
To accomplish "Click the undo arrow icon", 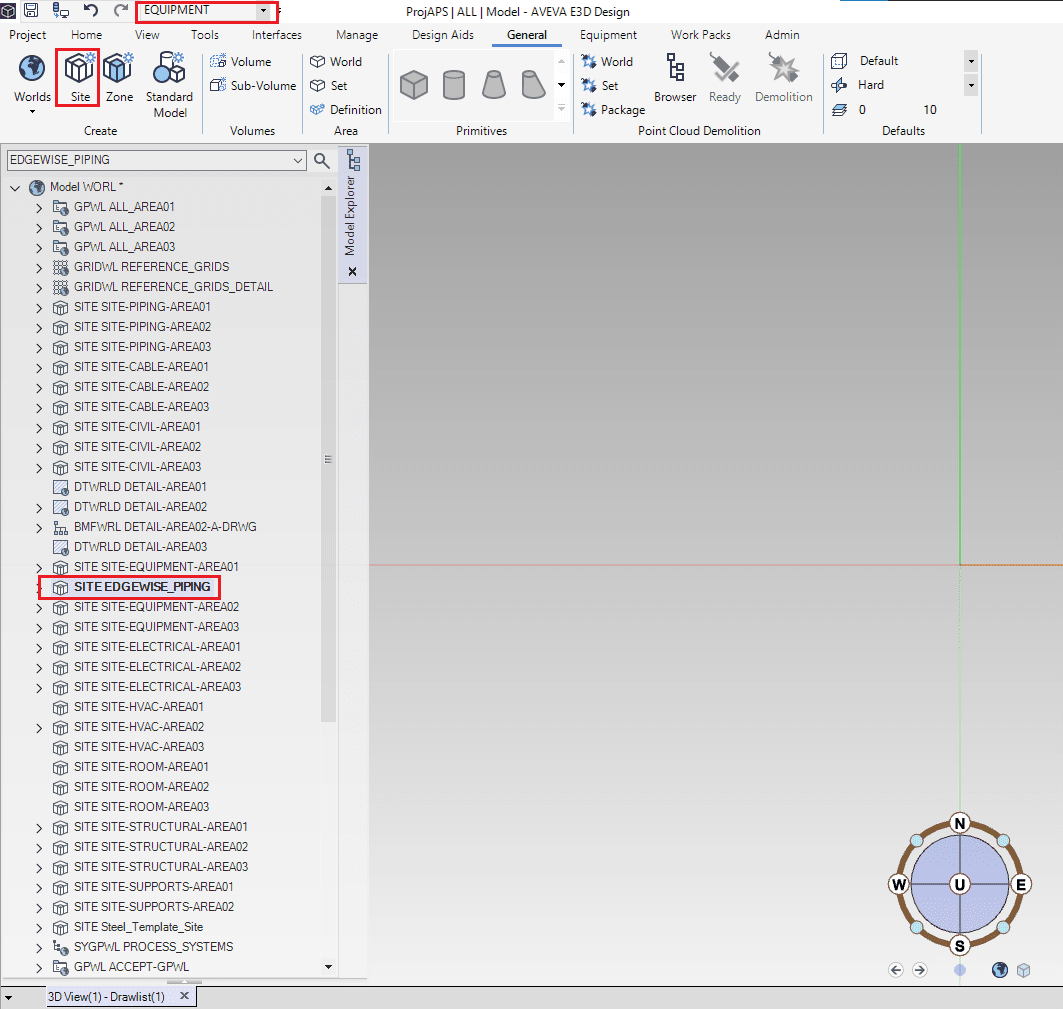I will (91, 10).
